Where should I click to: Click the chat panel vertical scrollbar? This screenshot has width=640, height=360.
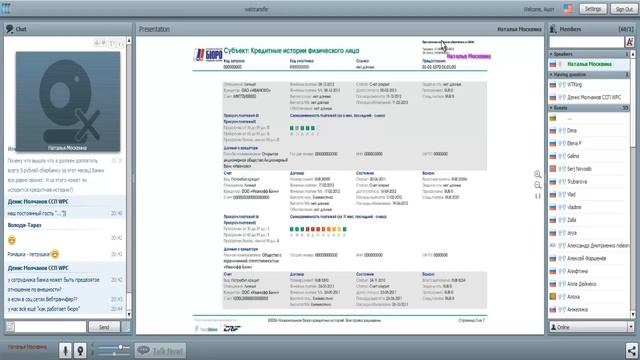click(129, 178)
